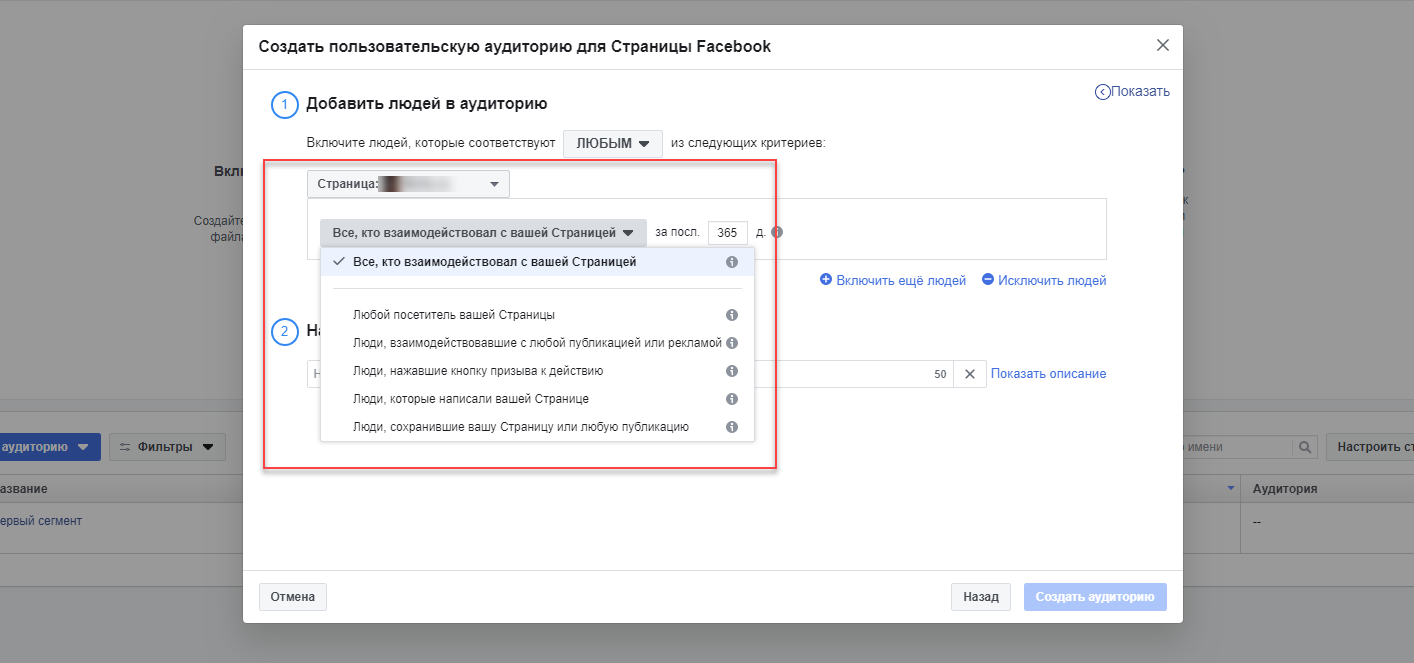Choose 'Люди, нажавшие кнопку призыва к действию'
This screenshot has height=663, width=1414.
[x=537, y=371]
